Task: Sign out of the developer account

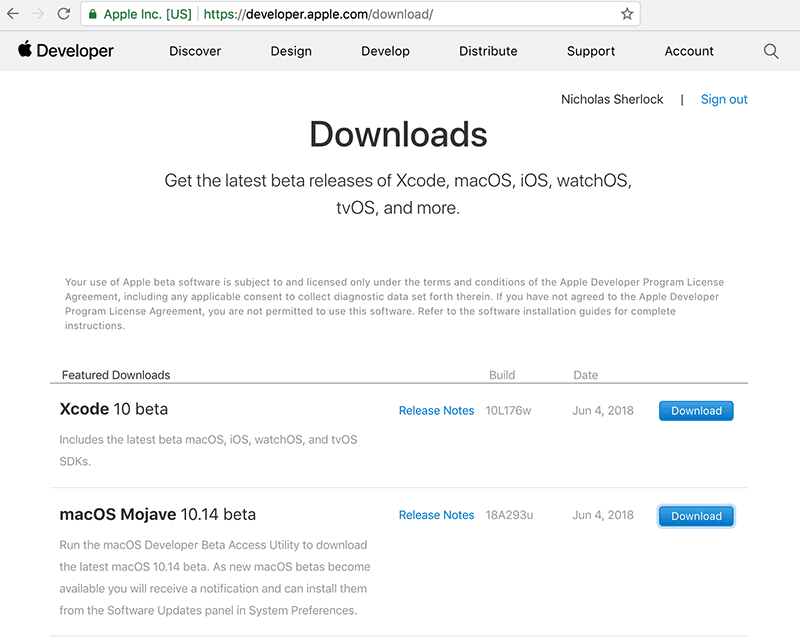Action: (x=724, y=99)
